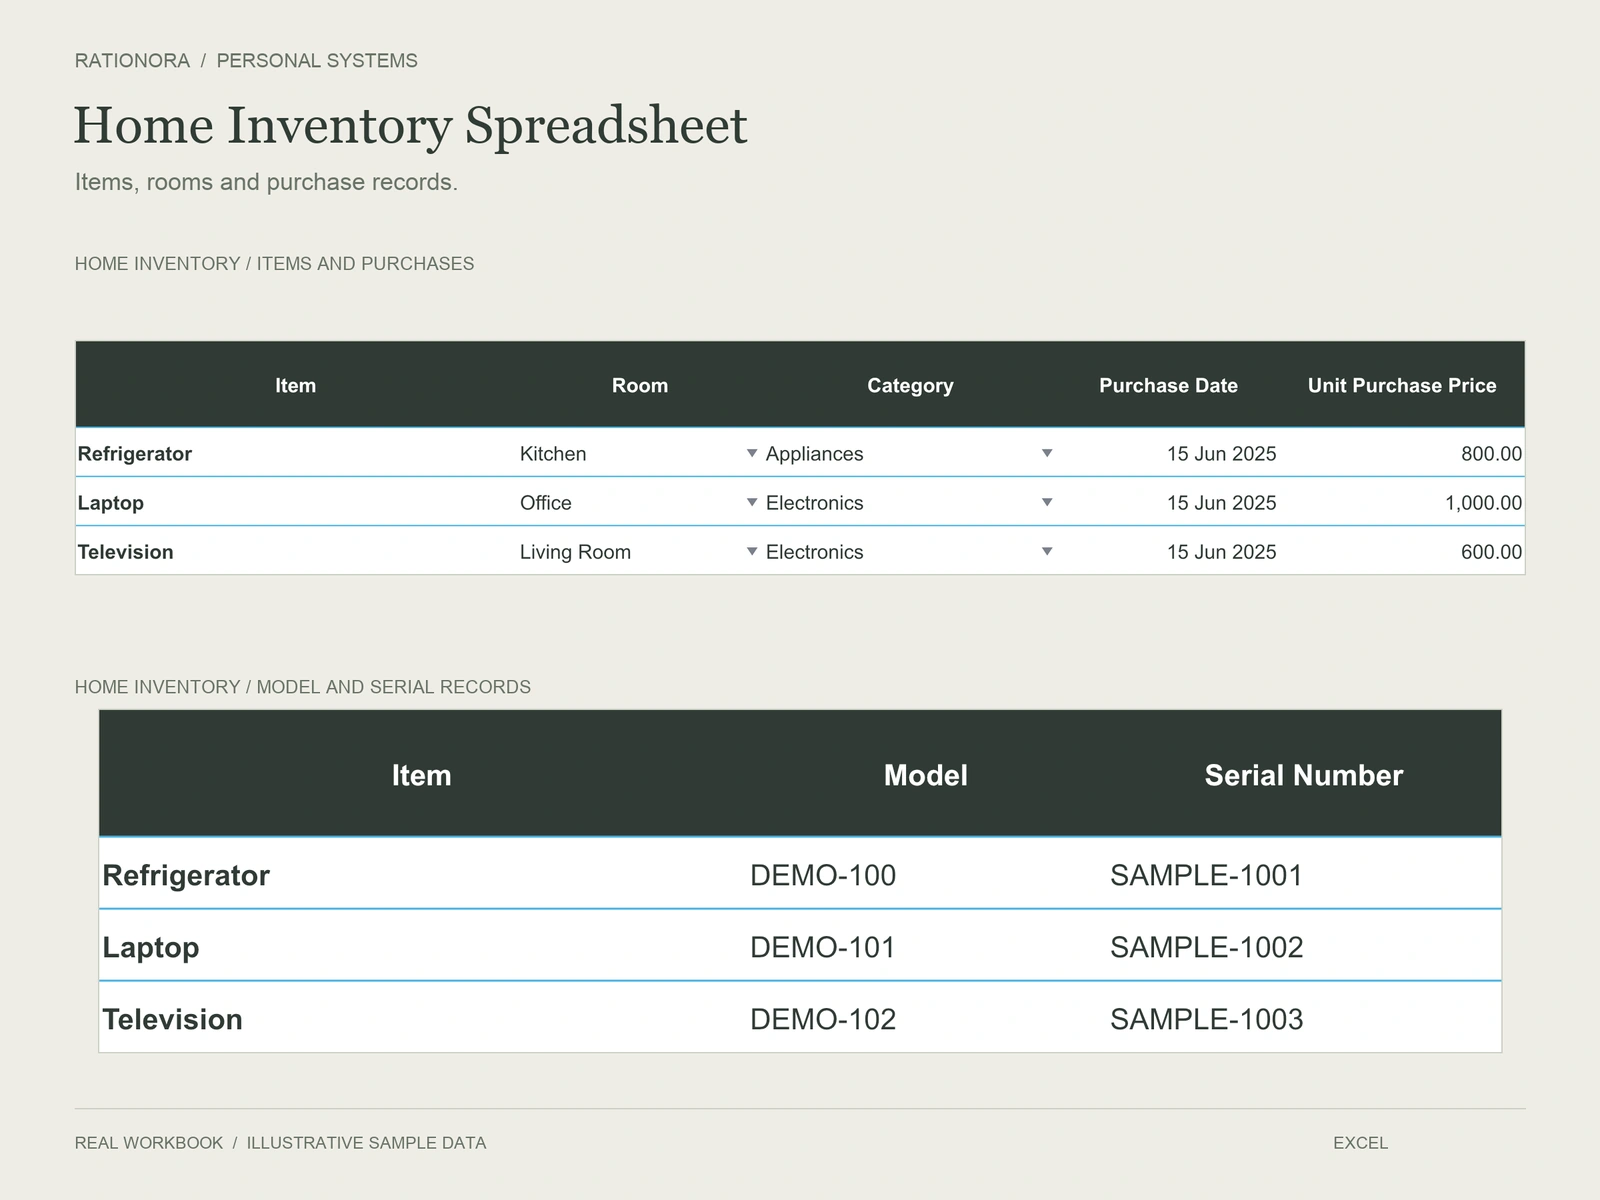This screenshot has width=1600, height=1200.
Task: Open Room dropdown arrow for Laptop row
Action: click(x=752, y=503)
